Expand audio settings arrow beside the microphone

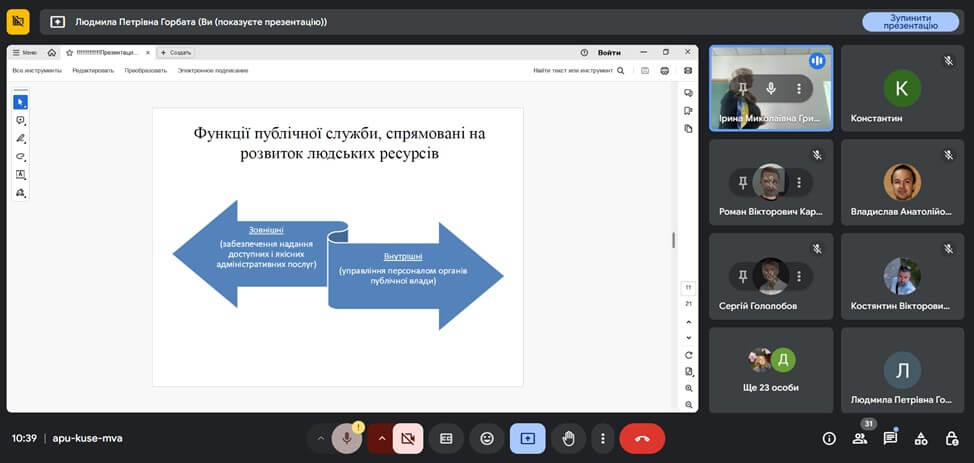click(x=320, y=438)
